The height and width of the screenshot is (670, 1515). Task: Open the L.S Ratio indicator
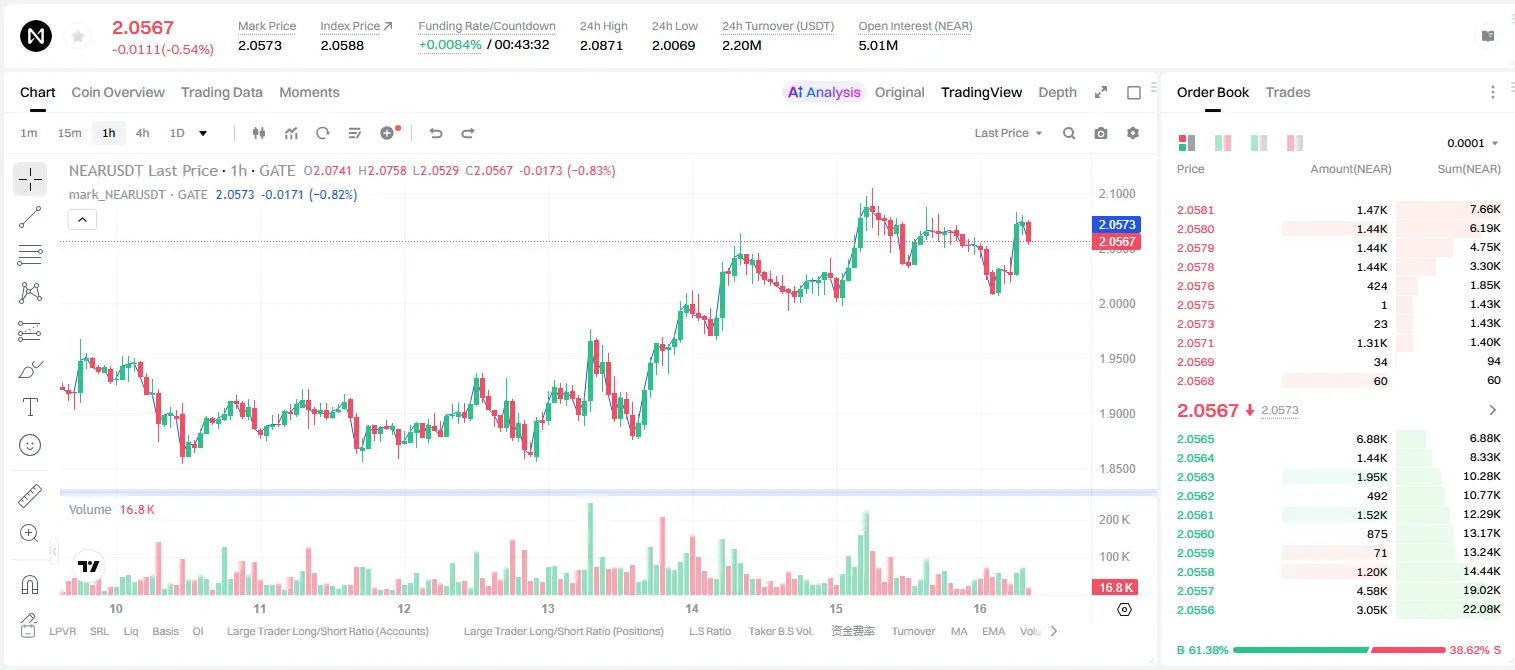[x=710, y=631]
